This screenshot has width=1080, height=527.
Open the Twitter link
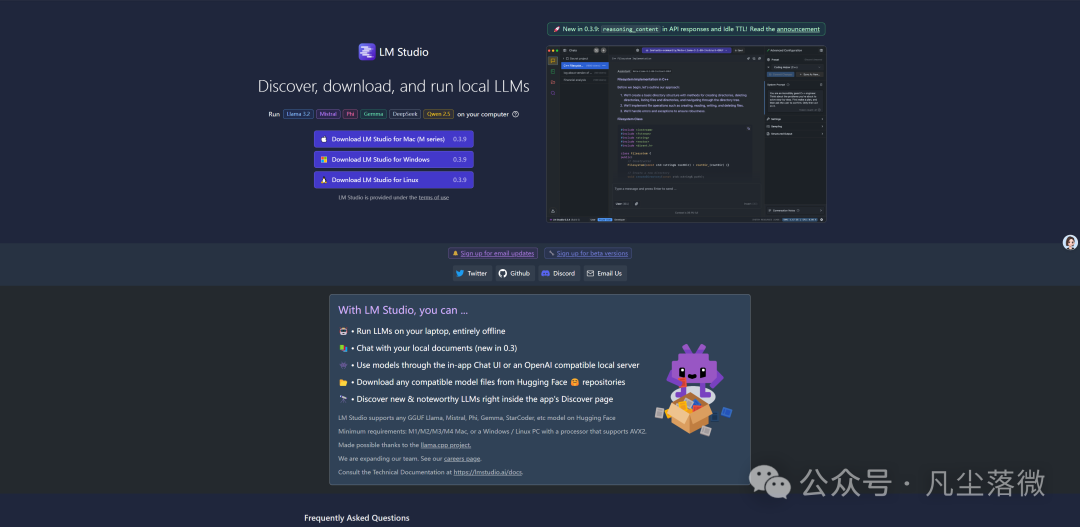click(472, 273)
